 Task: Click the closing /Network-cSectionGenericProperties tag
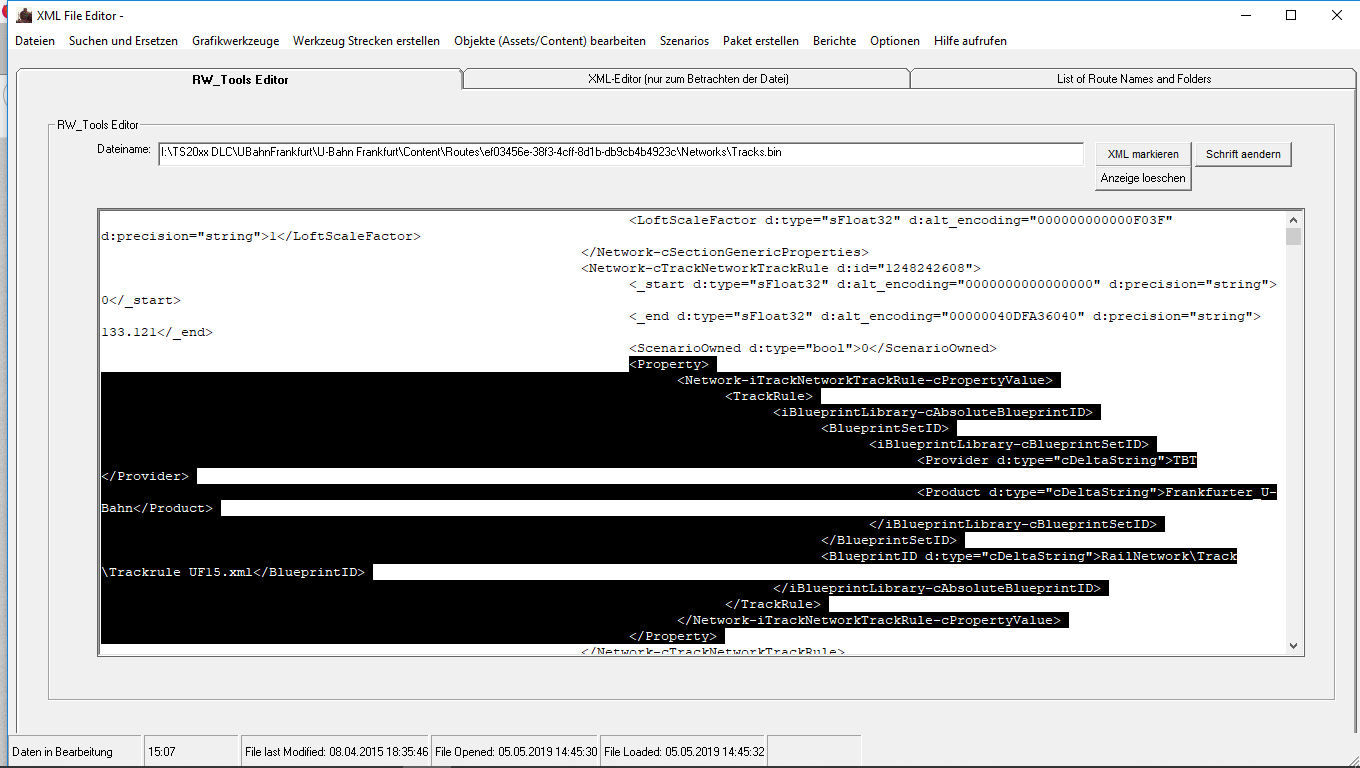725,252
